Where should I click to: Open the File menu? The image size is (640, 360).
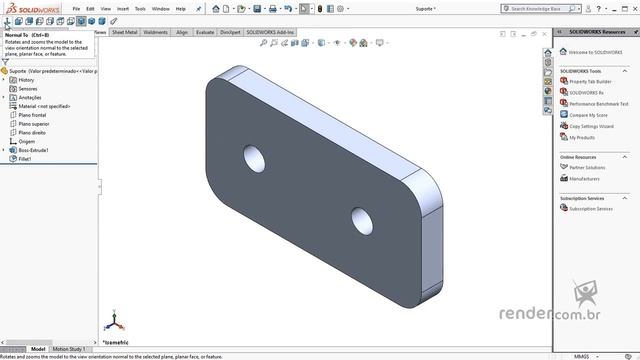pyautogui.click(x=76, y=9)
